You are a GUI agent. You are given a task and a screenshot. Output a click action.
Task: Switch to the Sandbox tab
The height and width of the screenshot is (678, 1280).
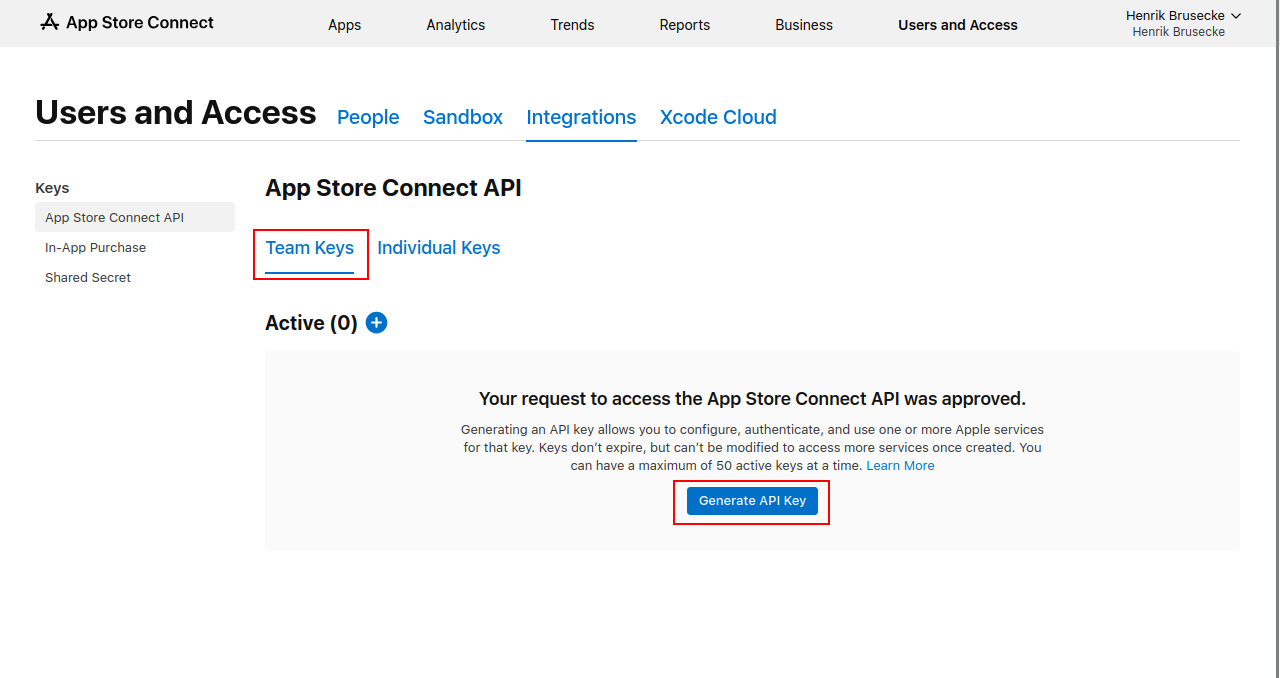click(463, 117)
